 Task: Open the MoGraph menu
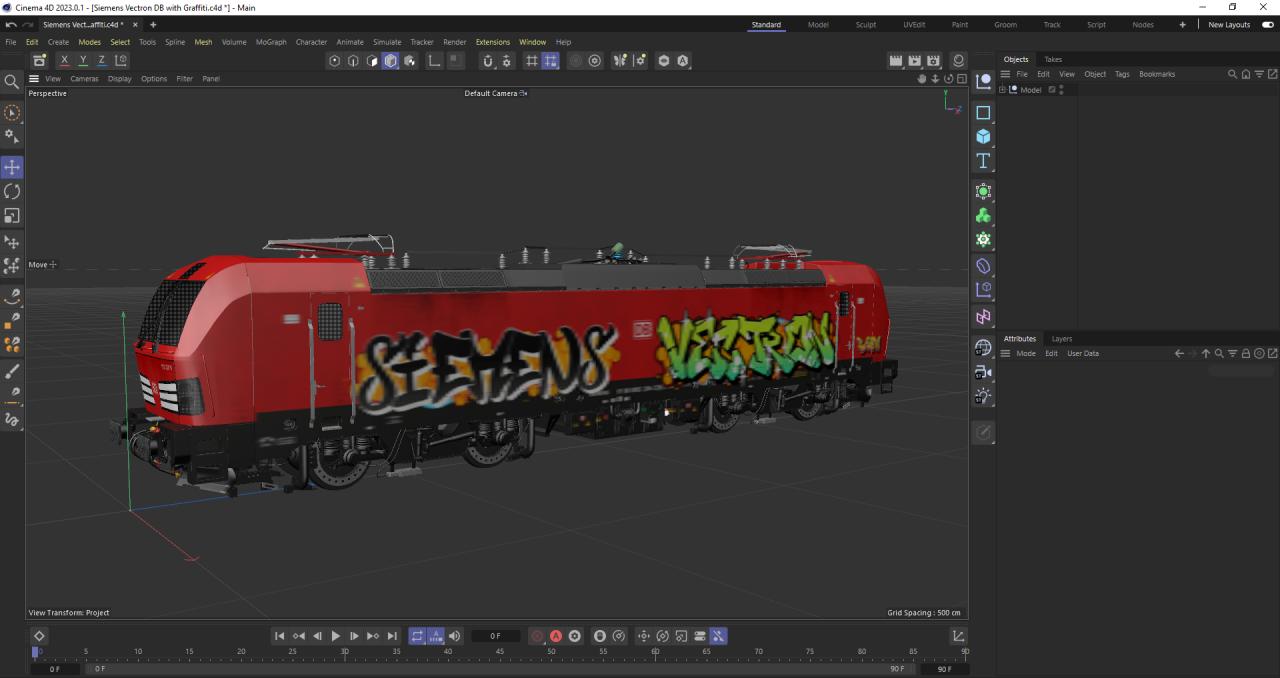pyautogui.click(x=270, y=42)
